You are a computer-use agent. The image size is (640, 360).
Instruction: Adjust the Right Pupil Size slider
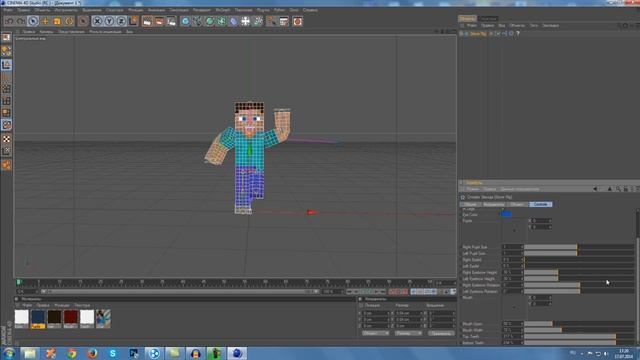tap(579, 247)
